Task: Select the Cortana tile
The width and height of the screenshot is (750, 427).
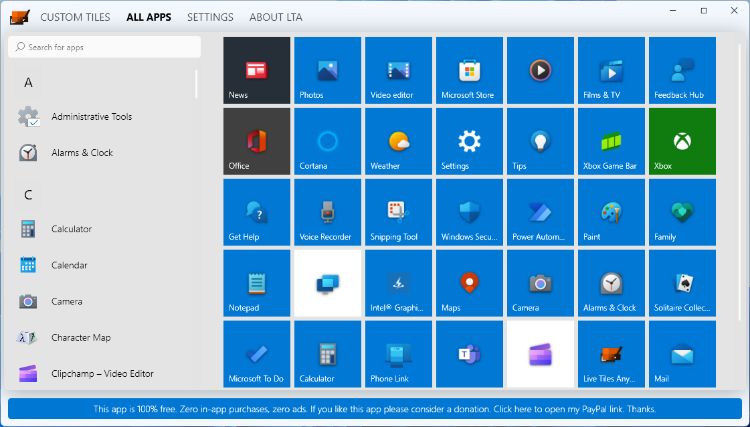Action: (x=327, y=141)
